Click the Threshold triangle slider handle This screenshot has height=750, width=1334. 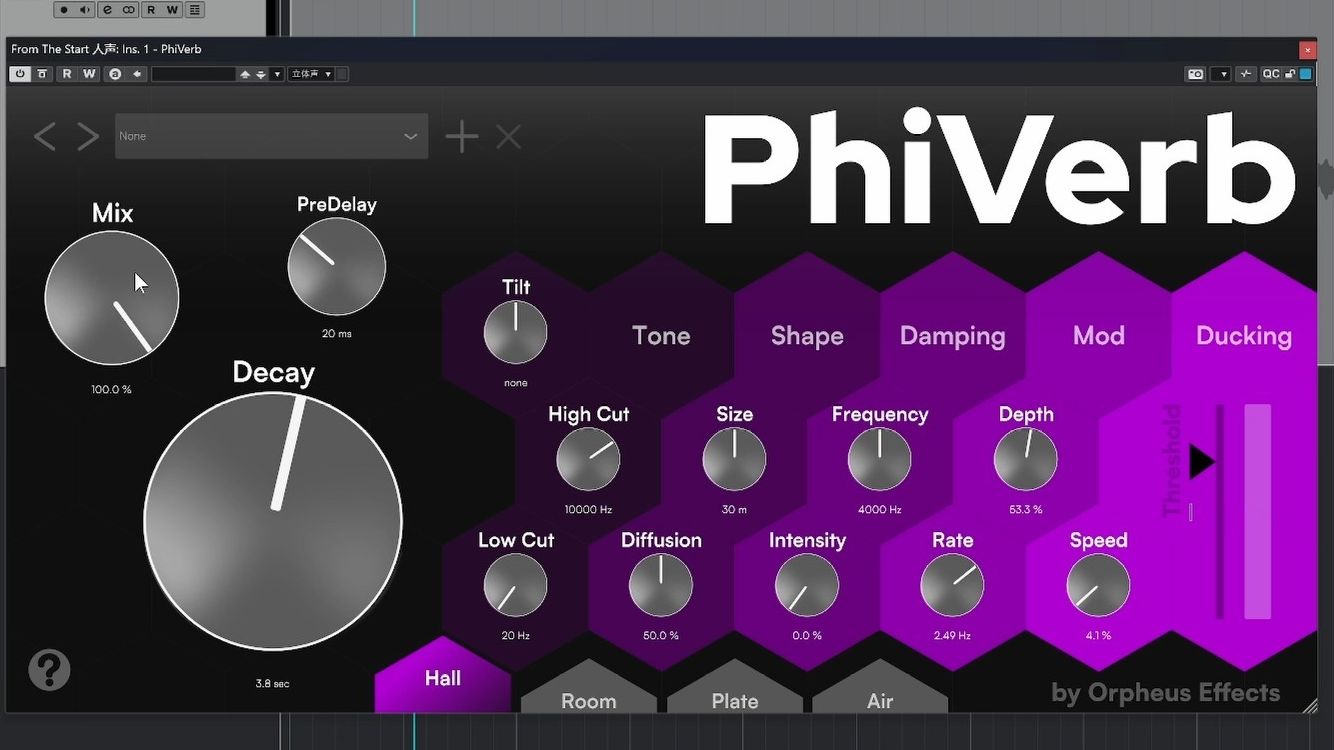1202,462
